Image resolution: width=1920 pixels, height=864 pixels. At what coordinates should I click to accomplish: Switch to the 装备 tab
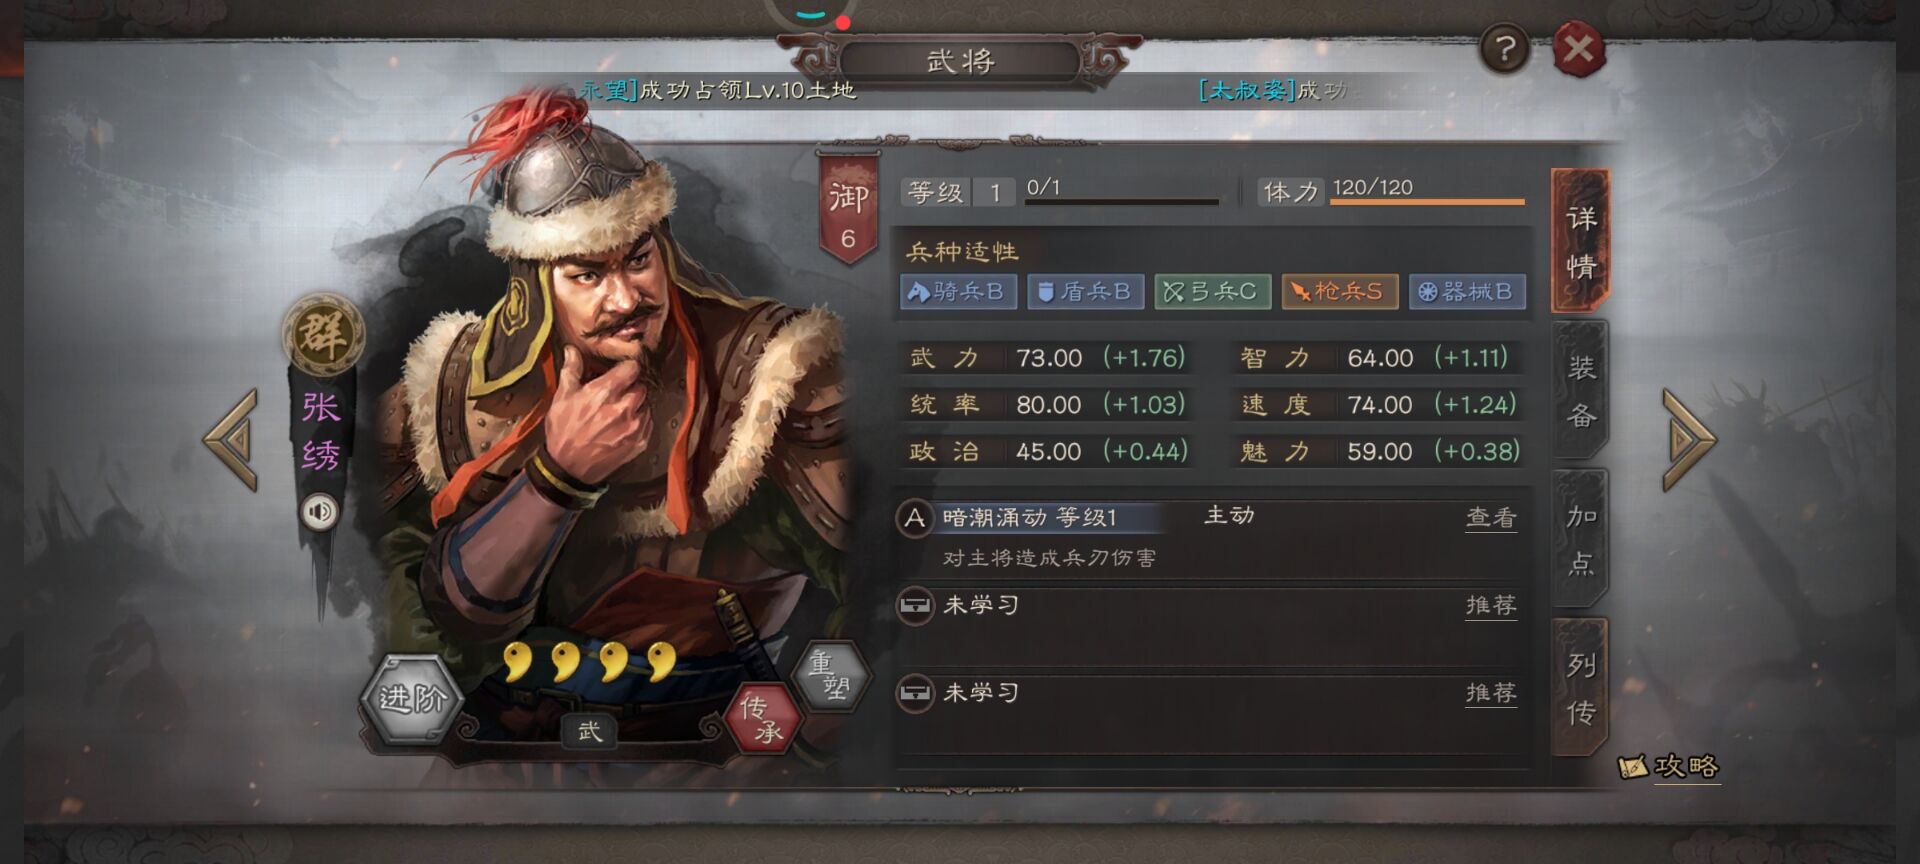[x=1580, y=391]
